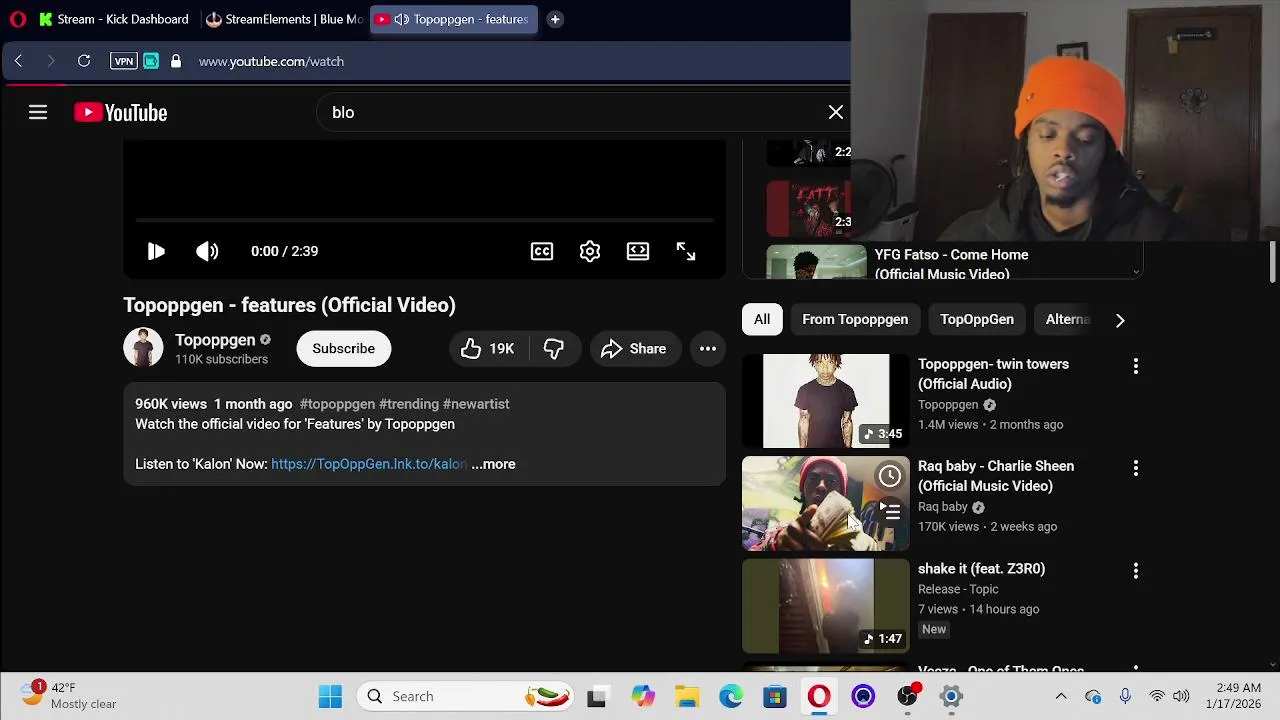The width and height of the screenshot is (1280, 720).
Task: Seek on the video progress bar
Action: coord(424,220)
